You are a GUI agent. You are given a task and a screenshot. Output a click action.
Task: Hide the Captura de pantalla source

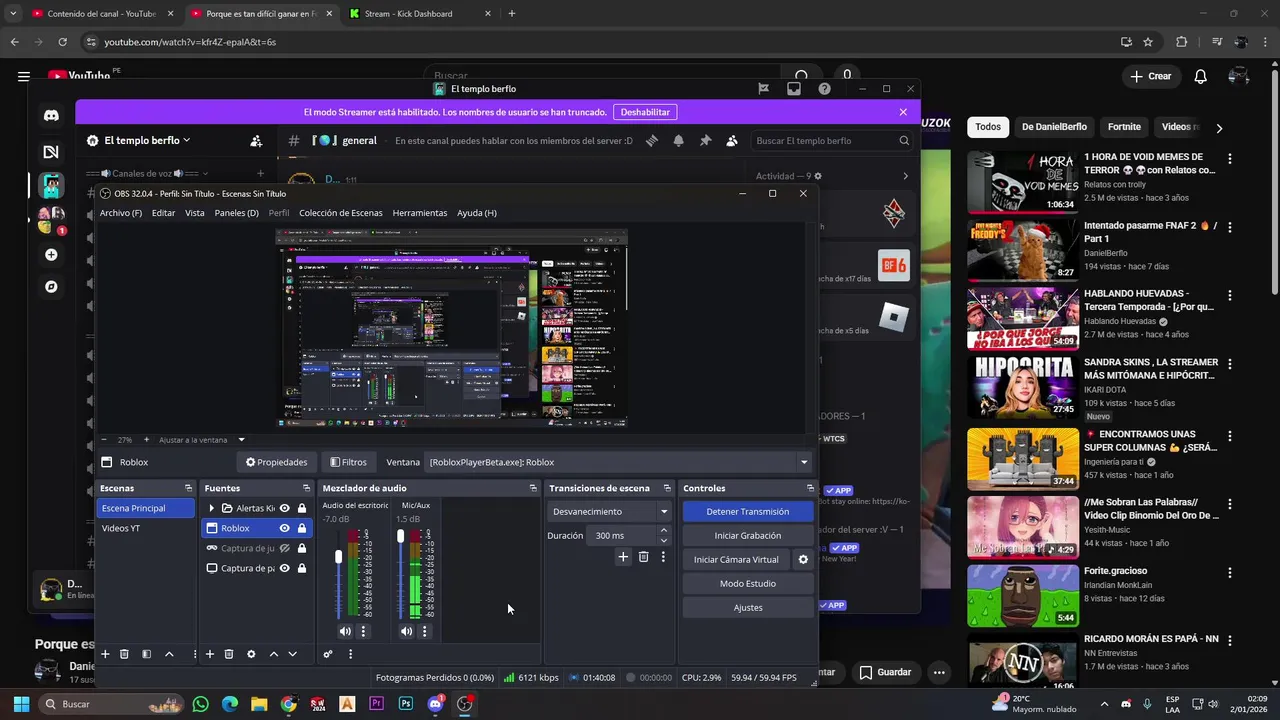coord(284,568)
